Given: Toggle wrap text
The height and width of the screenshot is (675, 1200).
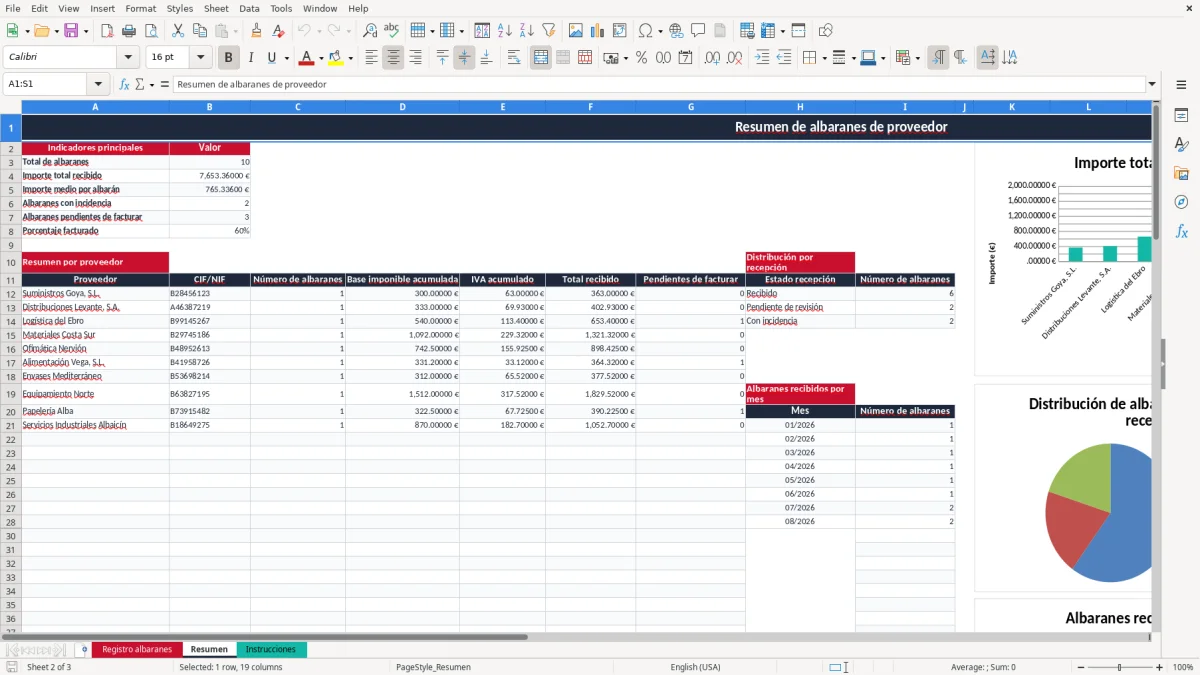Looking at the screenshot, I should [514, 58].
